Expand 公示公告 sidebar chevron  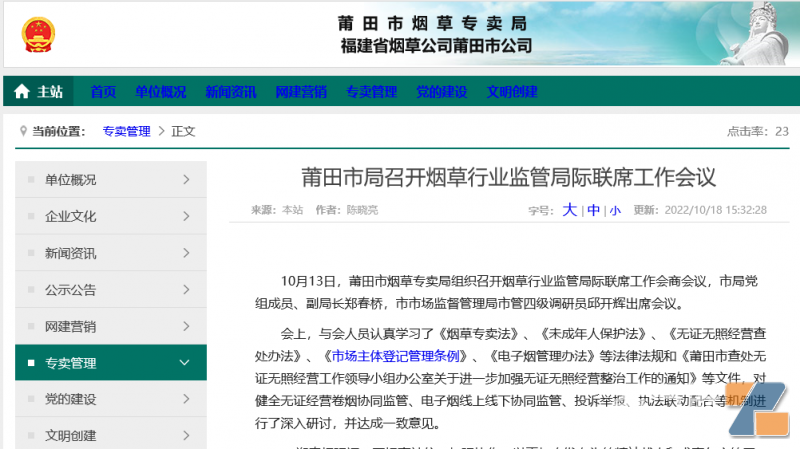186,290
